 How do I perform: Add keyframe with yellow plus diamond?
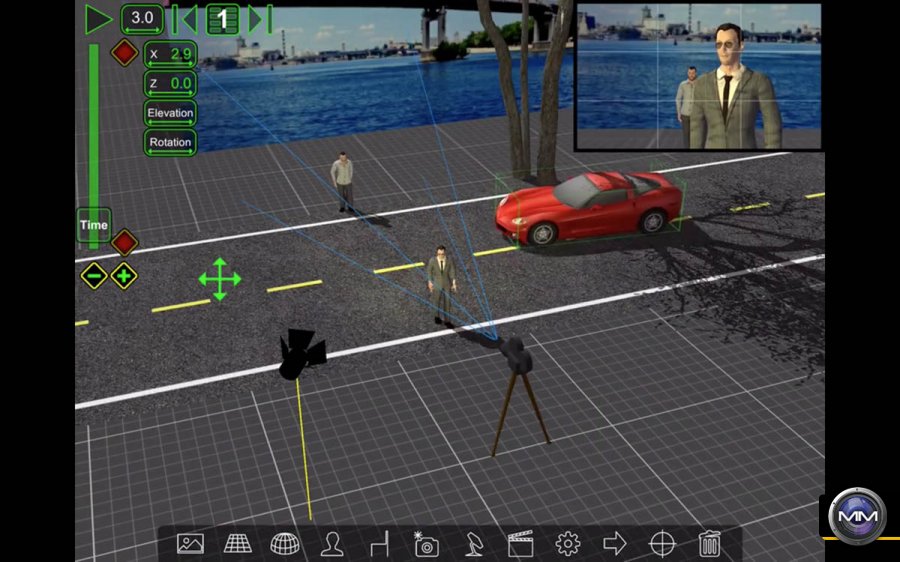(124, 276)
